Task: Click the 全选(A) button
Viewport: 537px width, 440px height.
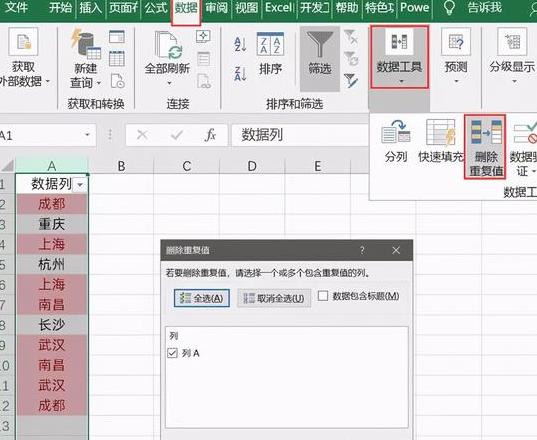Action: (202, 298)
